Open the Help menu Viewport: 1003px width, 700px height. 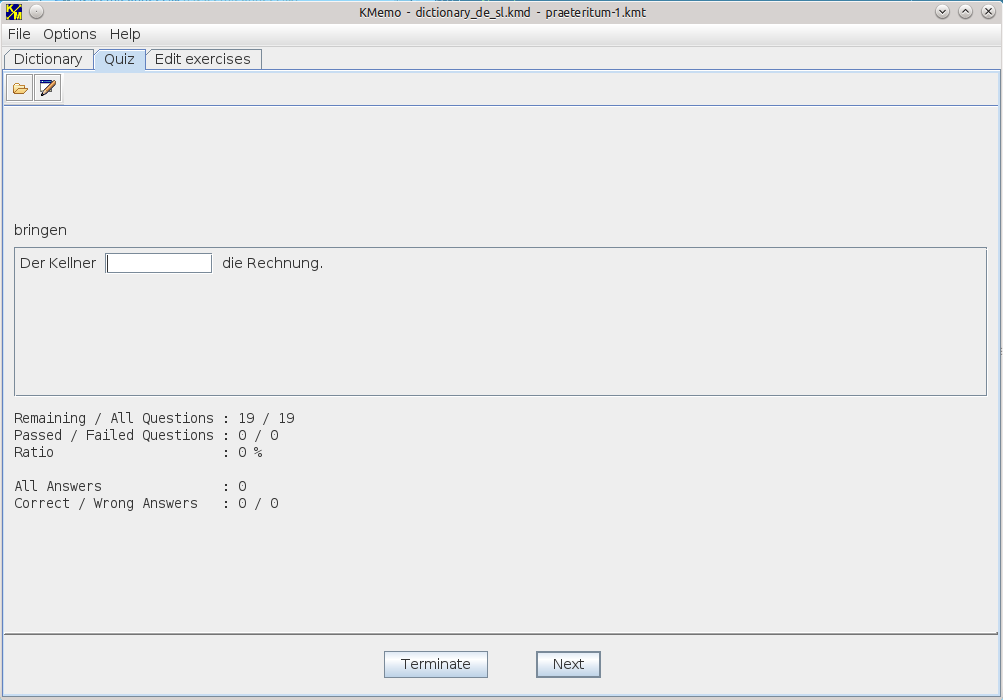pos(125,34)
